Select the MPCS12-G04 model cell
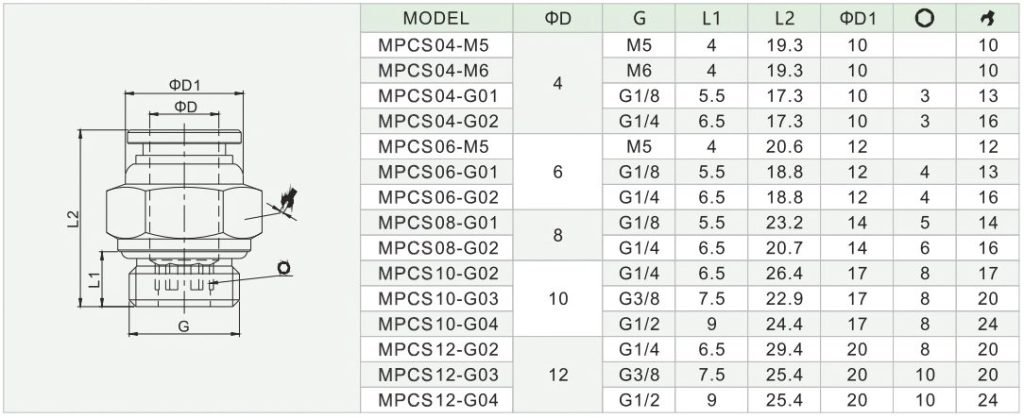1024x418 pixels. pyautogui.click(x=438, y=400)
